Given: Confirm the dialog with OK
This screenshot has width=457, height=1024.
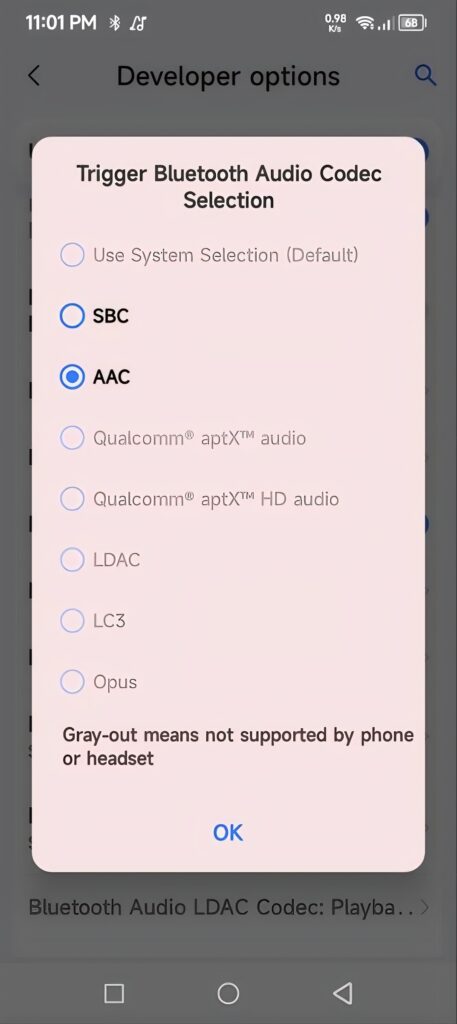Looking at the screenshot, I should pos(228,833).
